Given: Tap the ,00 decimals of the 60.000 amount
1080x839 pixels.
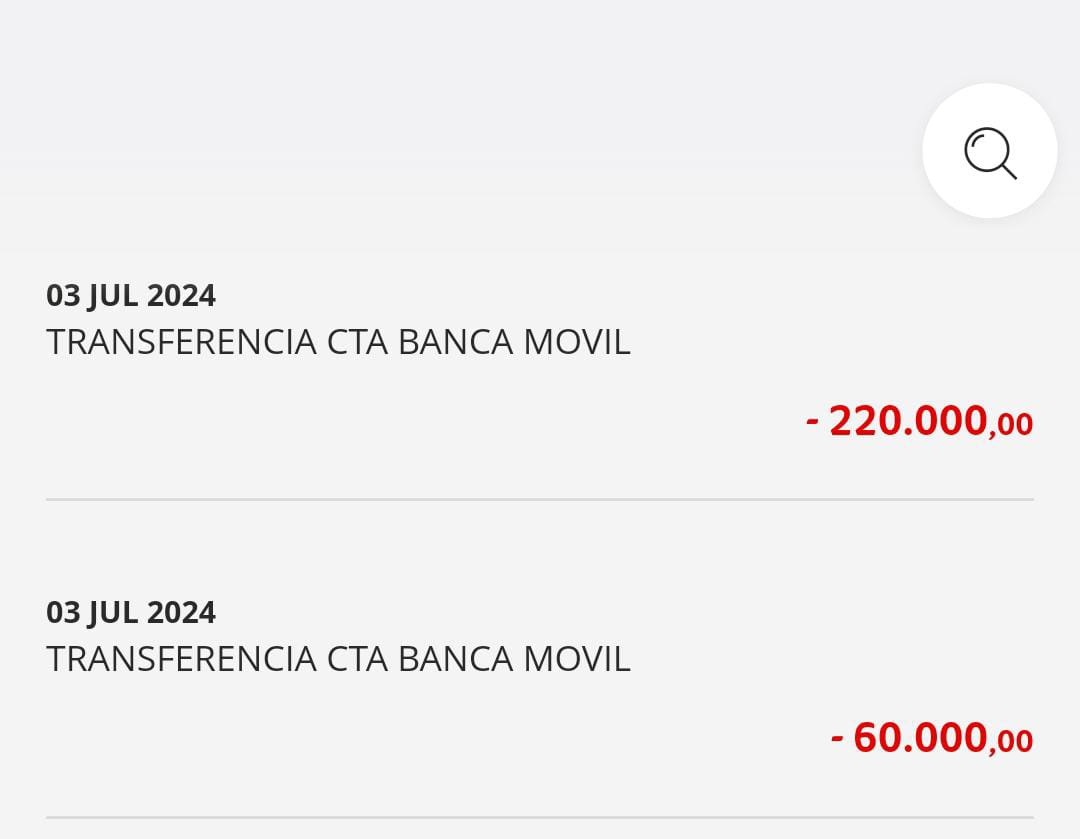Looking at the screenshot, I should click(1011, 742).
